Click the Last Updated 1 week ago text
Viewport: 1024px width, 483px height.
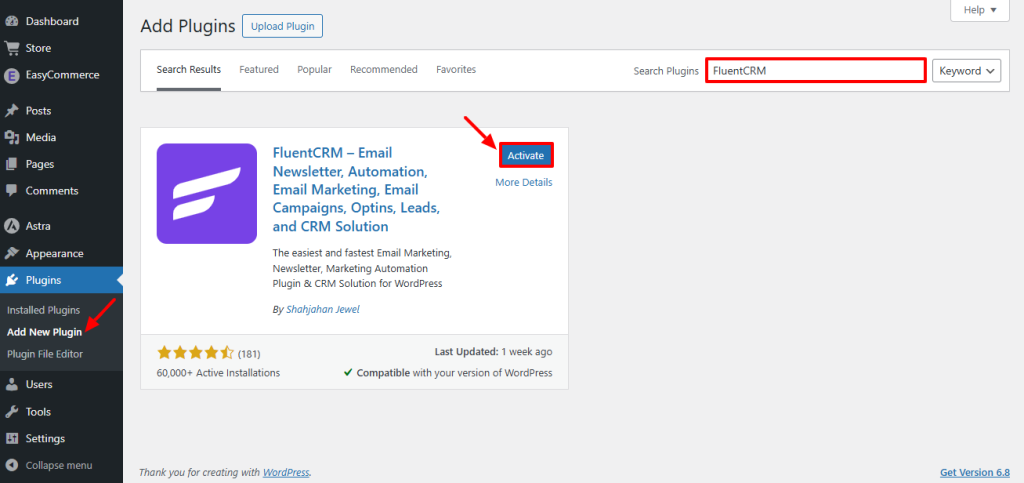pos(493,352)
